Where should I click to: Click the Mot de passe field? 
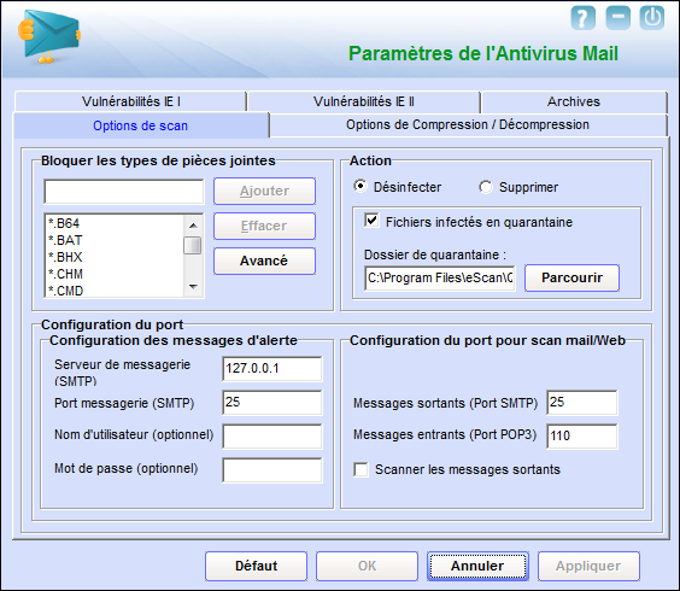[272, 470]
